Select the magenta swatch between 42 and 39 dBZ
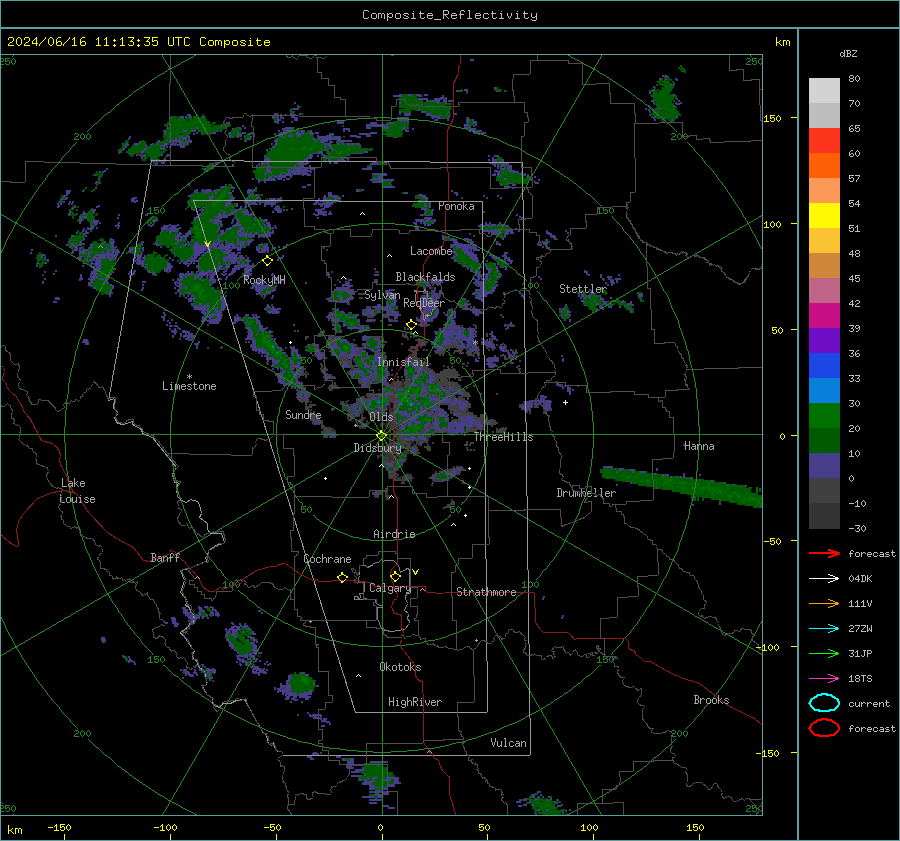900x841 pixels. point(824,316)
